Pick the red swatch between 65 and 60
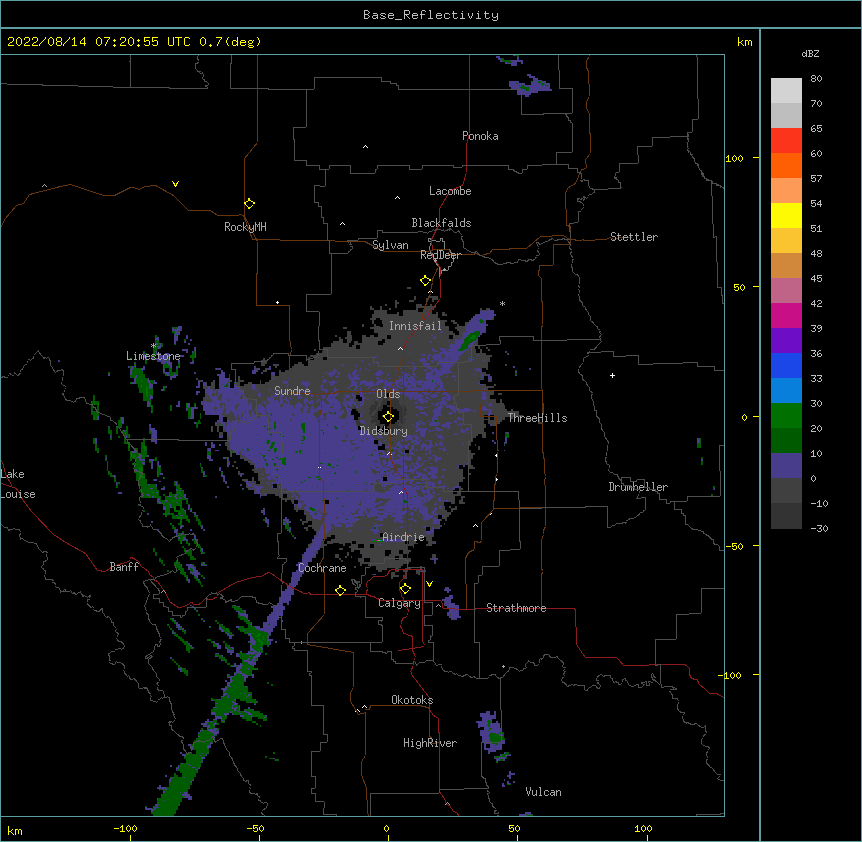The width and height of the screenshot is (862, 842). pos(786,141)
